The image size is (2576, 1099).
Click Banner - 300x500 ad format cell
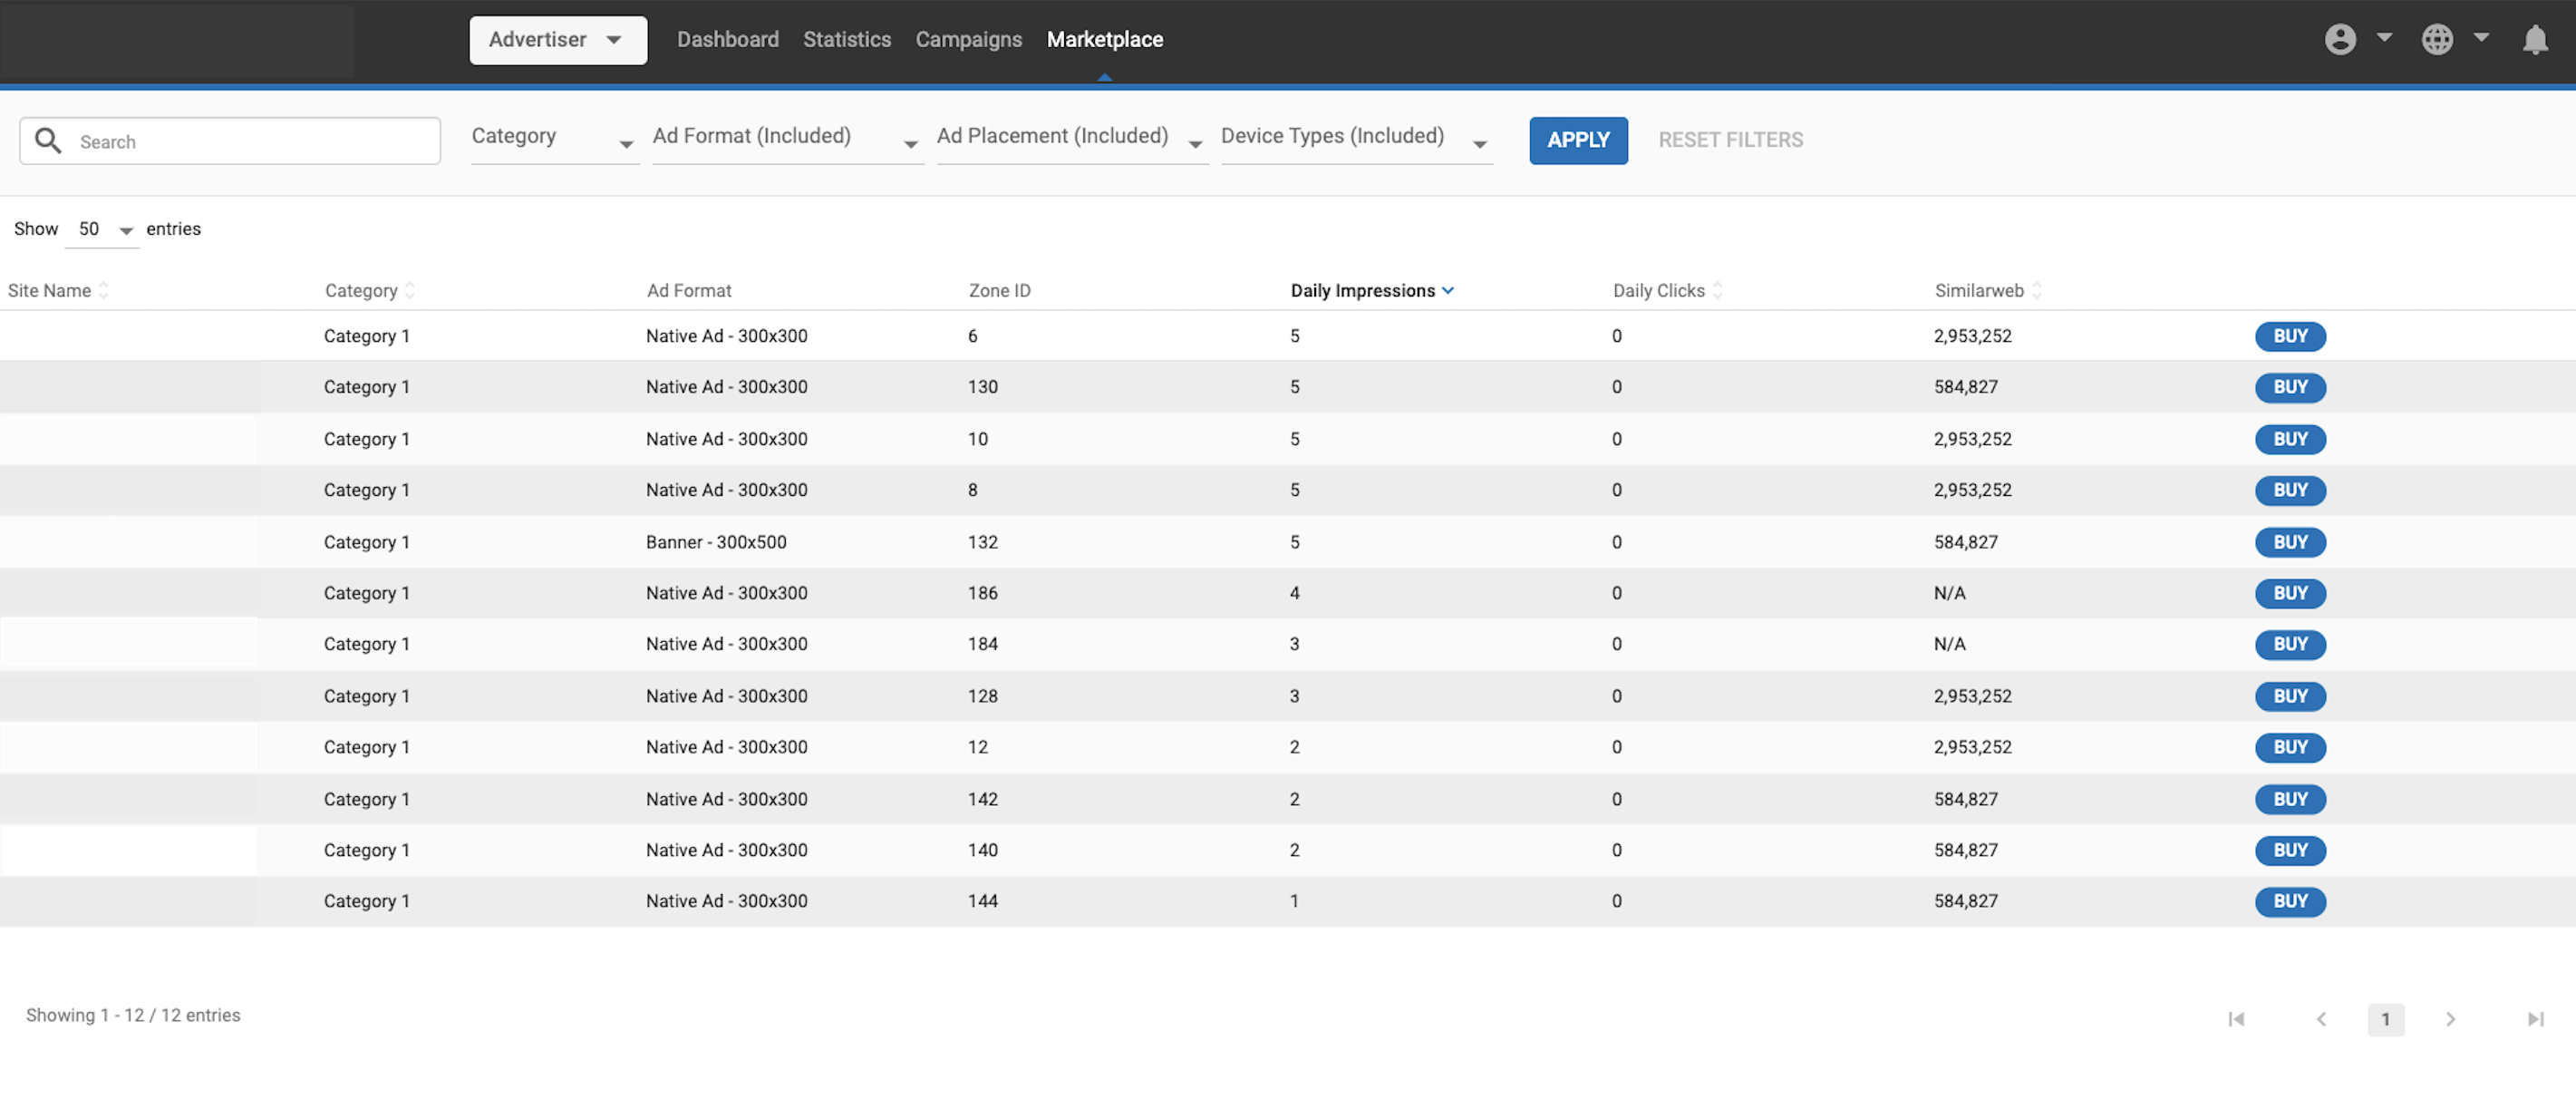point(716,542)
